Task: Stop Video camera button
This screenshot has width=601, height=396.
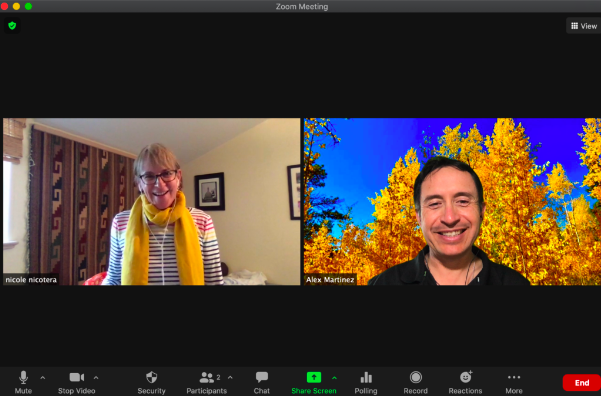Action: (76, 382)
